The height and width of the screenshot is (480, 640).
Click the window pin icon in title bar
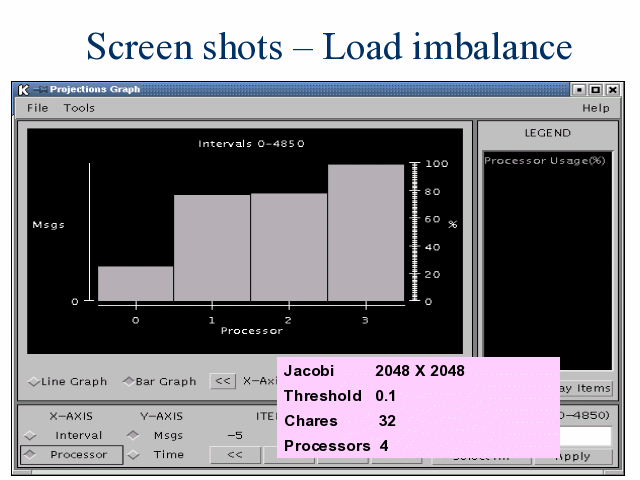click(39, 90)
